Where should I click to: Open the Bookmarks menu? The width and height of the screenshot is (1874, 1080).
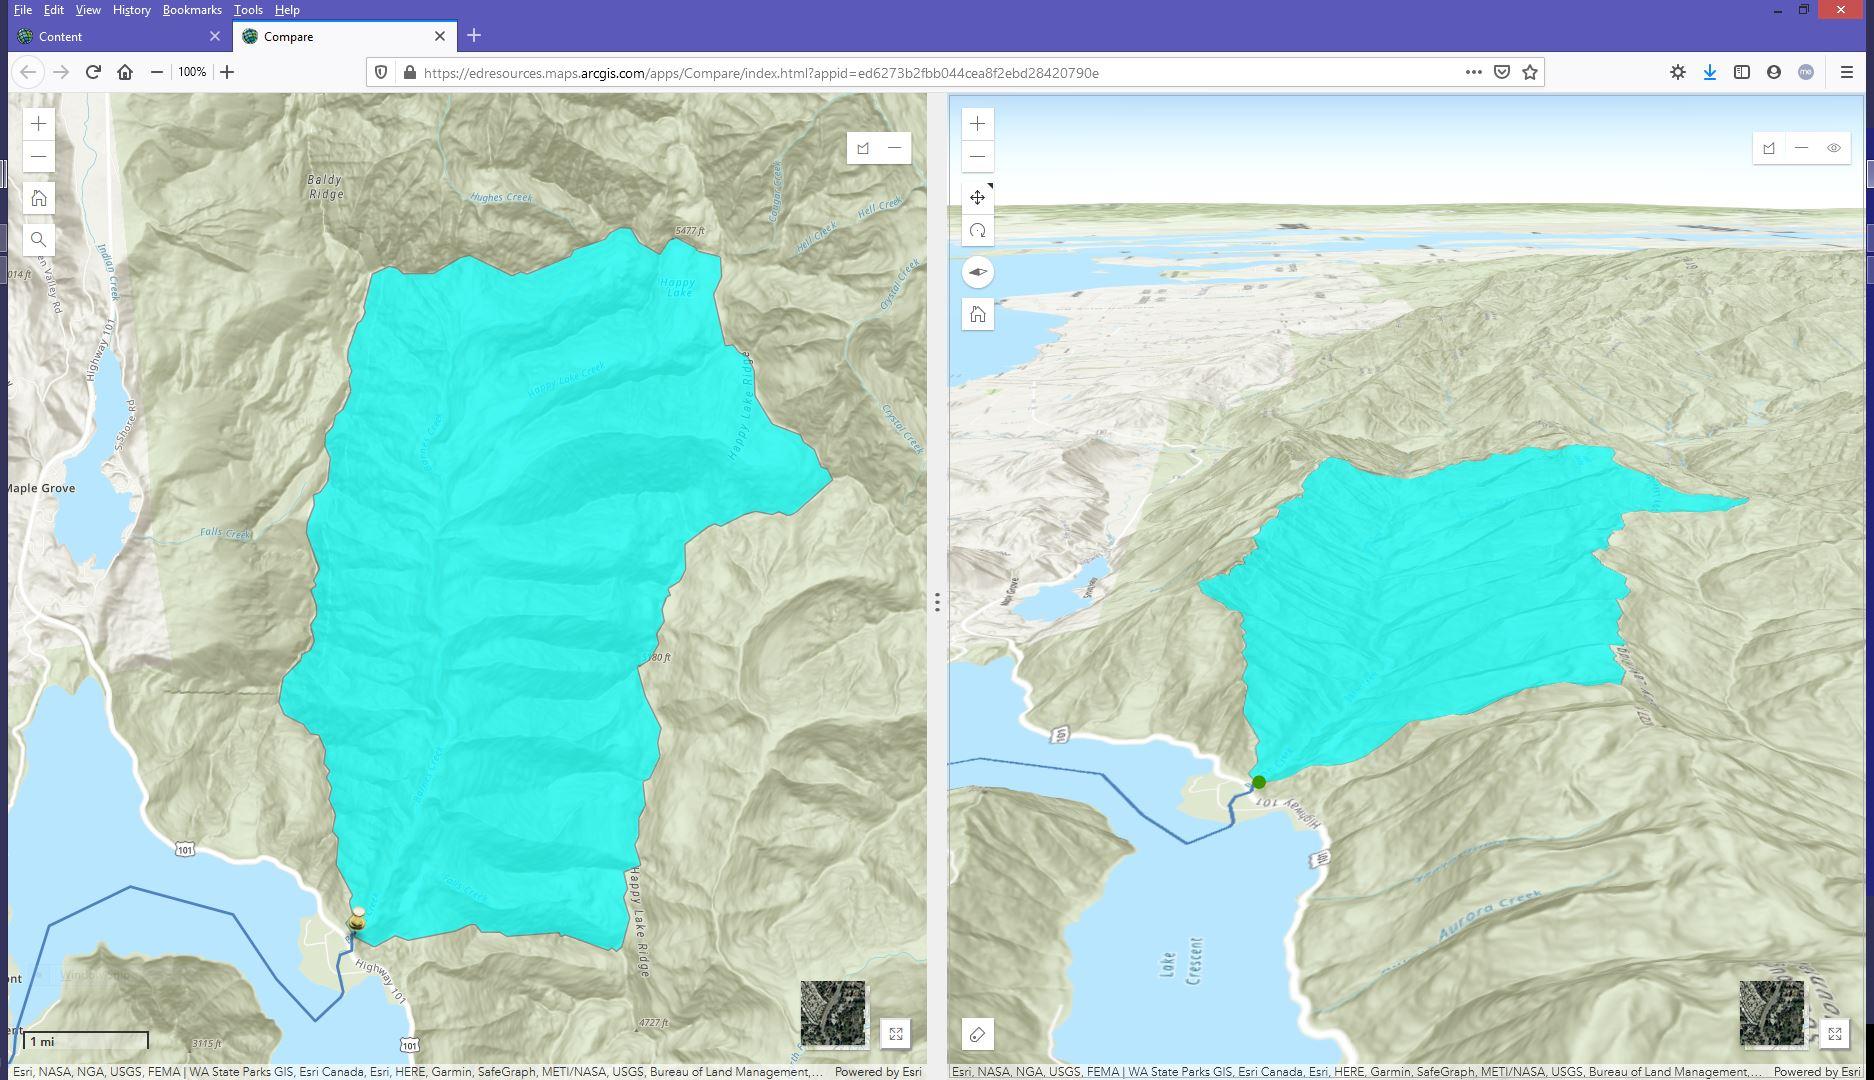(x=191, y=10)
